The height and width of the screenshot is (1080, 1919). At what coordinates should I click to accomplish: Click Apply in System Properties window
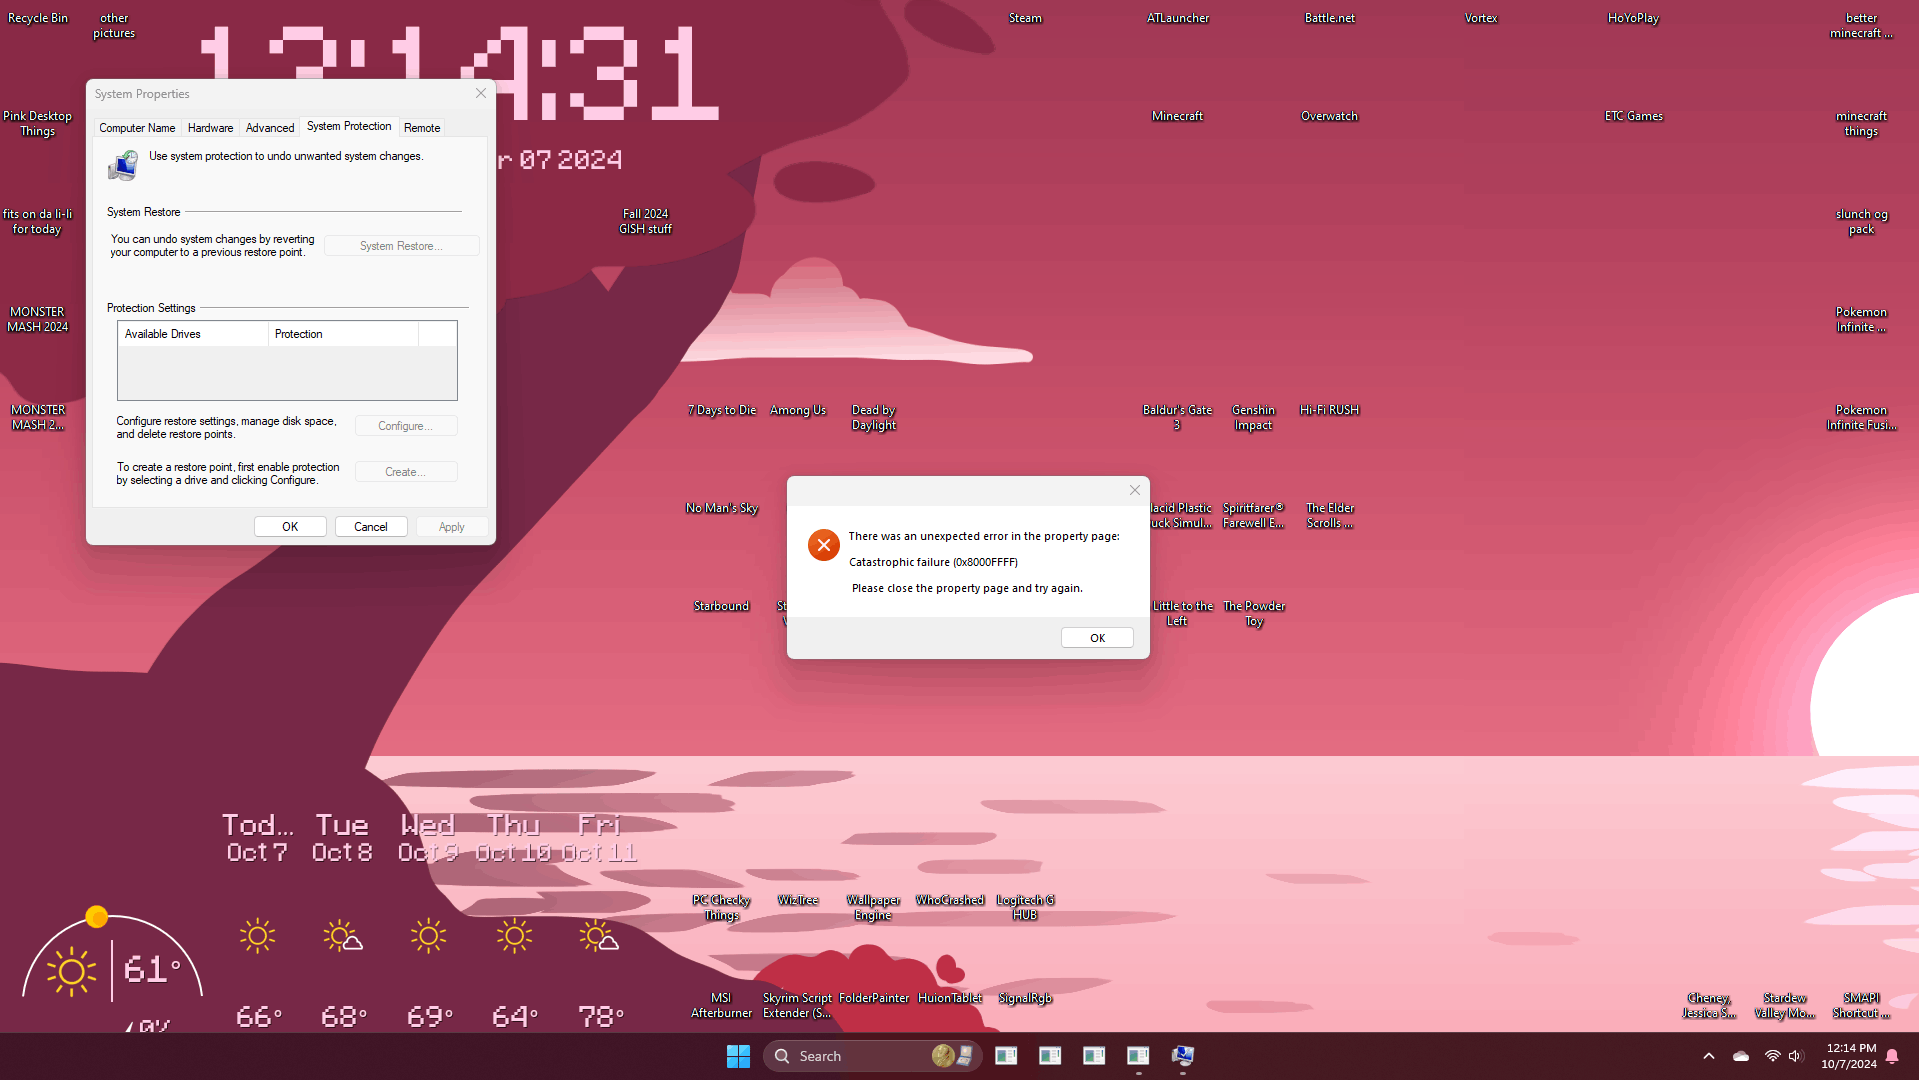pos(452,527)
